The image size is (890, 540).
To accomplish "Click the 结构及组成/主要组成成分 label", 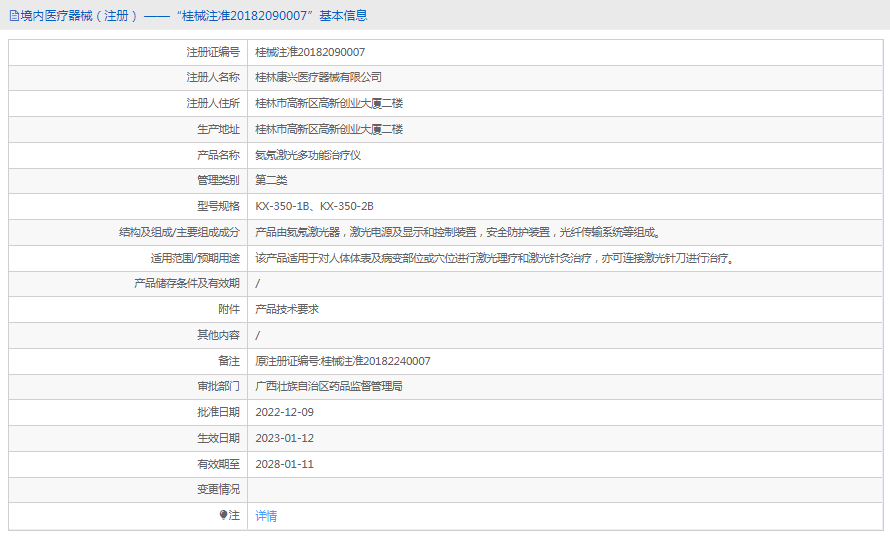I will 179,232.
